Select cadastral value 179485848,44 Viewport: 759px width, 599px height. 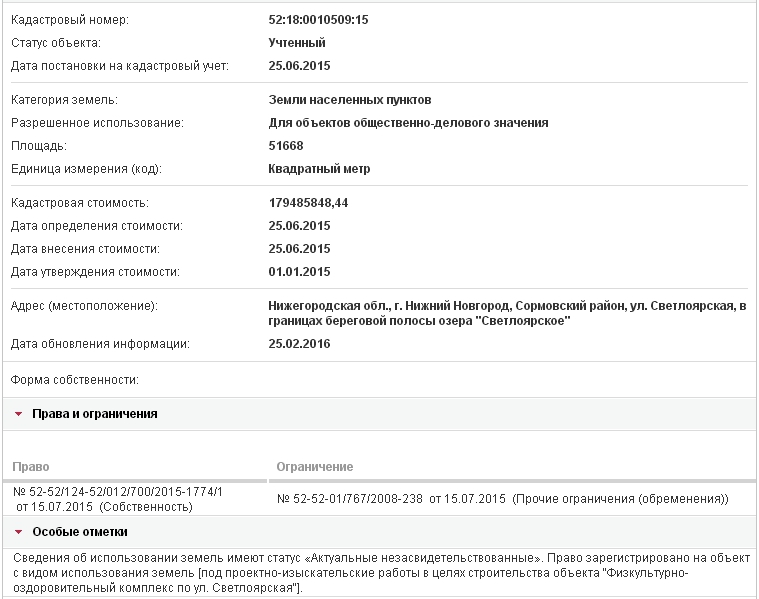coord(308,203)
